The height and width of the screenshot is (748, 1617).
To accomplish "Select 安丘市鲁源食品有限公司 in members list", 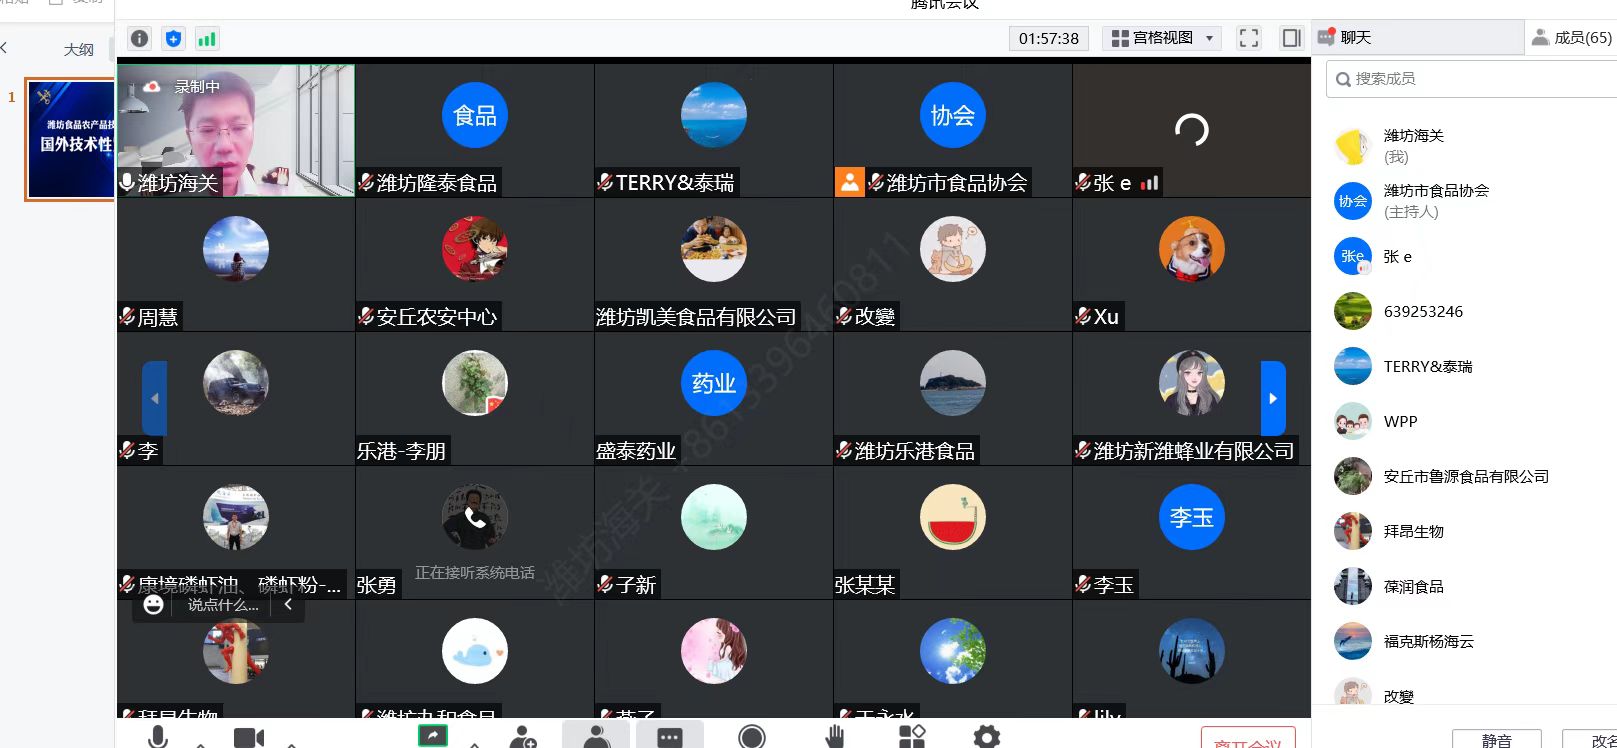I will click(x=1464, y=476).
